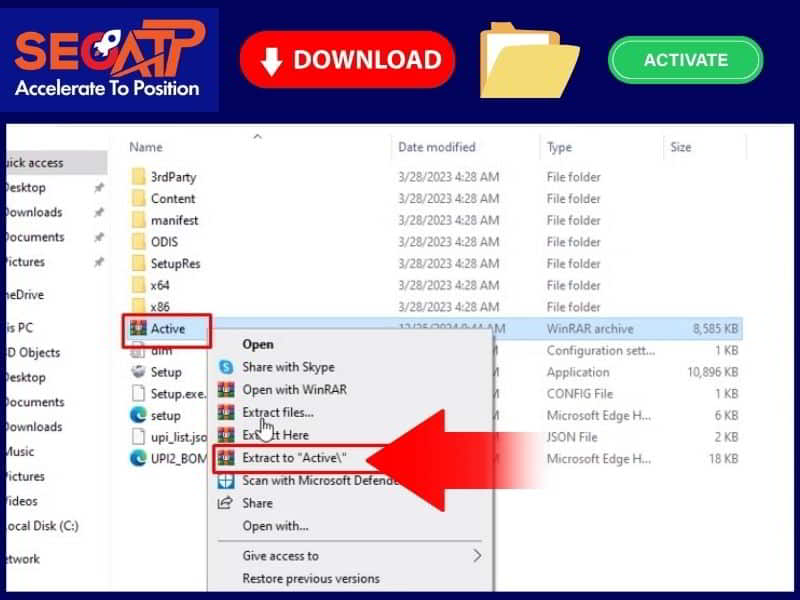Open the ODIS folder
800x600 pixels.
164,242
